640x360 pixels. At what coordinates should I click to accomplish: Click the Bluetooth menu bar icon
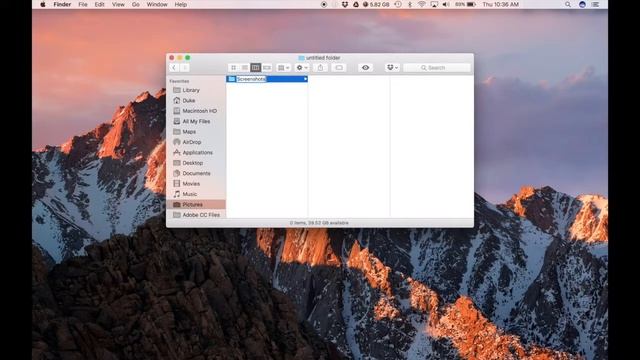tap(410, 4)
